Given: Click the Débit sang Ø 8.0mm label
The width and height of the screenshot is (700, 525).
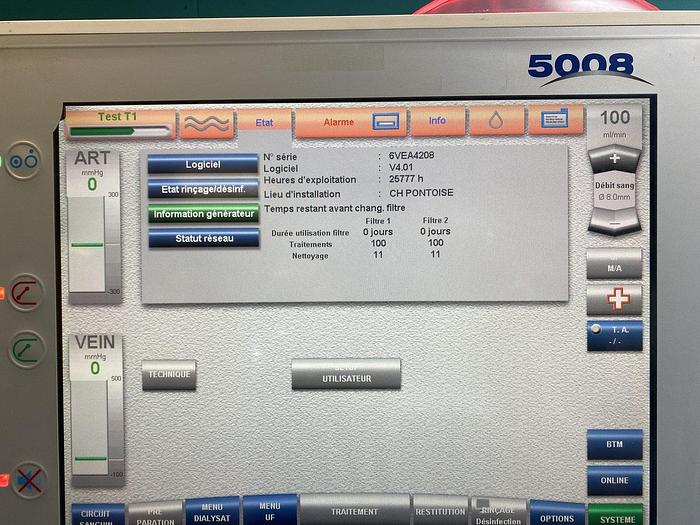Looking at the screenshot, I should tap(614, 191).
